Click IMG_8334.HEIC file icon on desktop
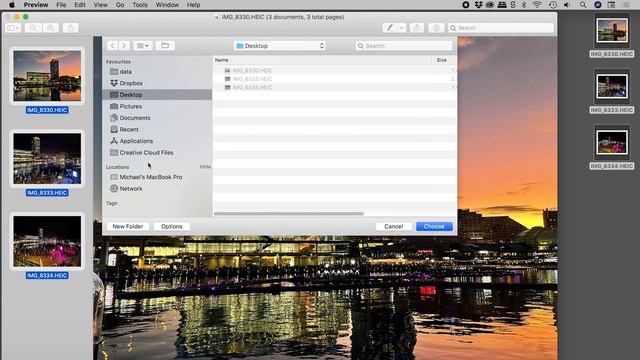The image size is (640, 360). (611, 142)
